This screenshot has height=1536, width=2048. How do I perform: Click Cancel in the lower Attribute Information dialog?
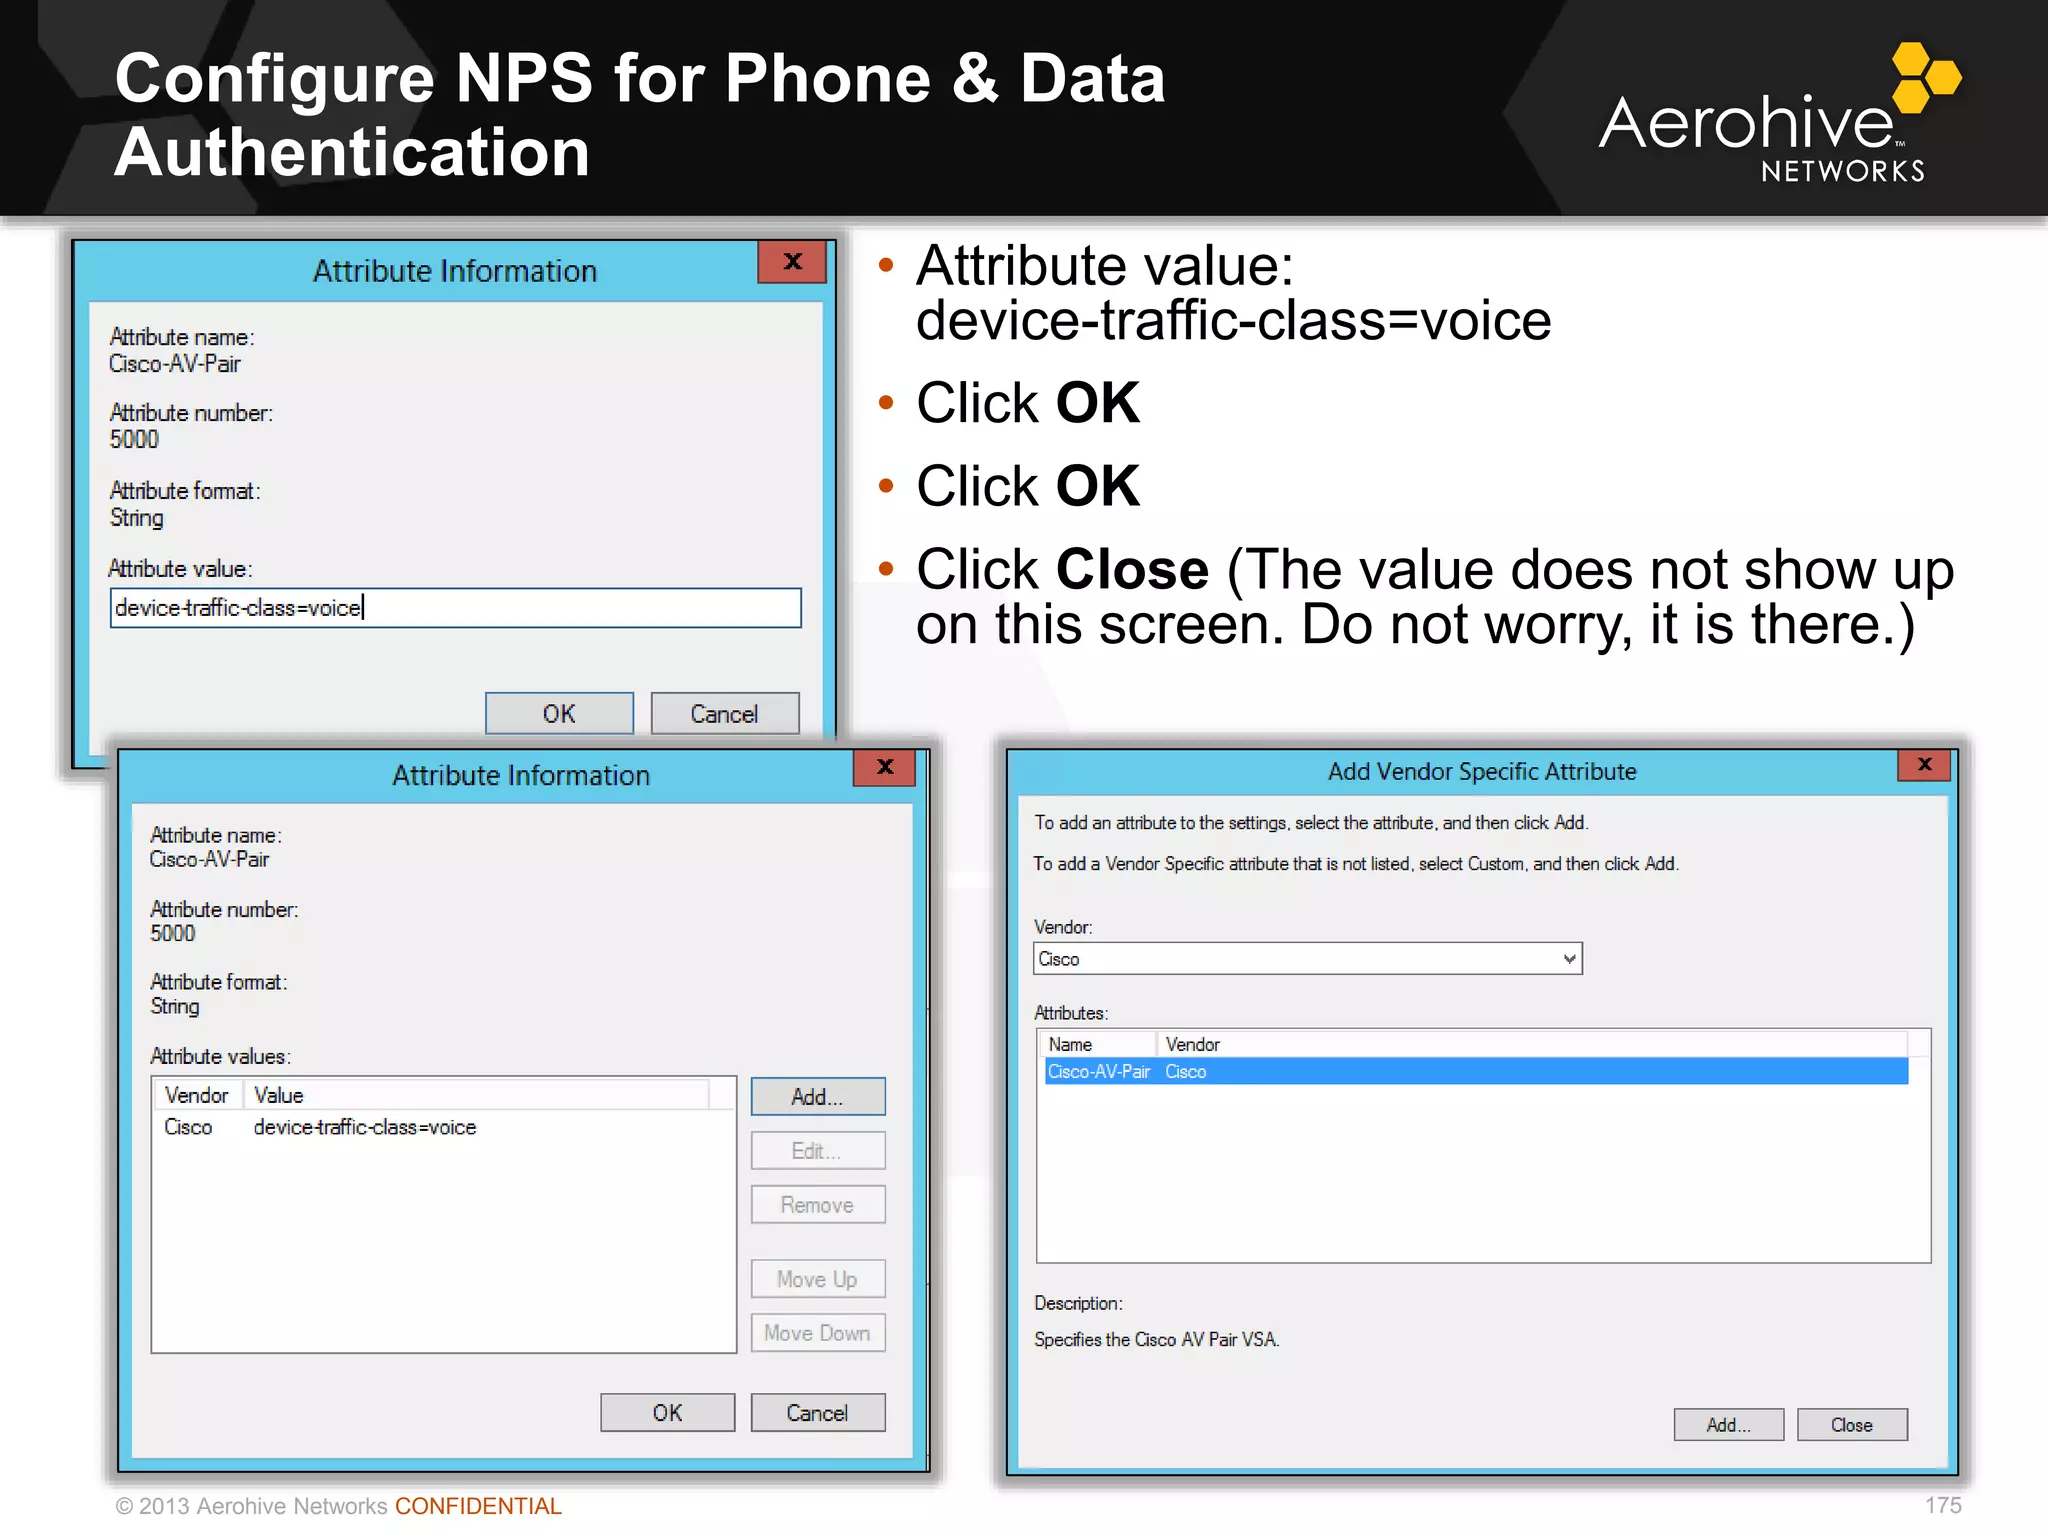click(x=817, y=1412)
